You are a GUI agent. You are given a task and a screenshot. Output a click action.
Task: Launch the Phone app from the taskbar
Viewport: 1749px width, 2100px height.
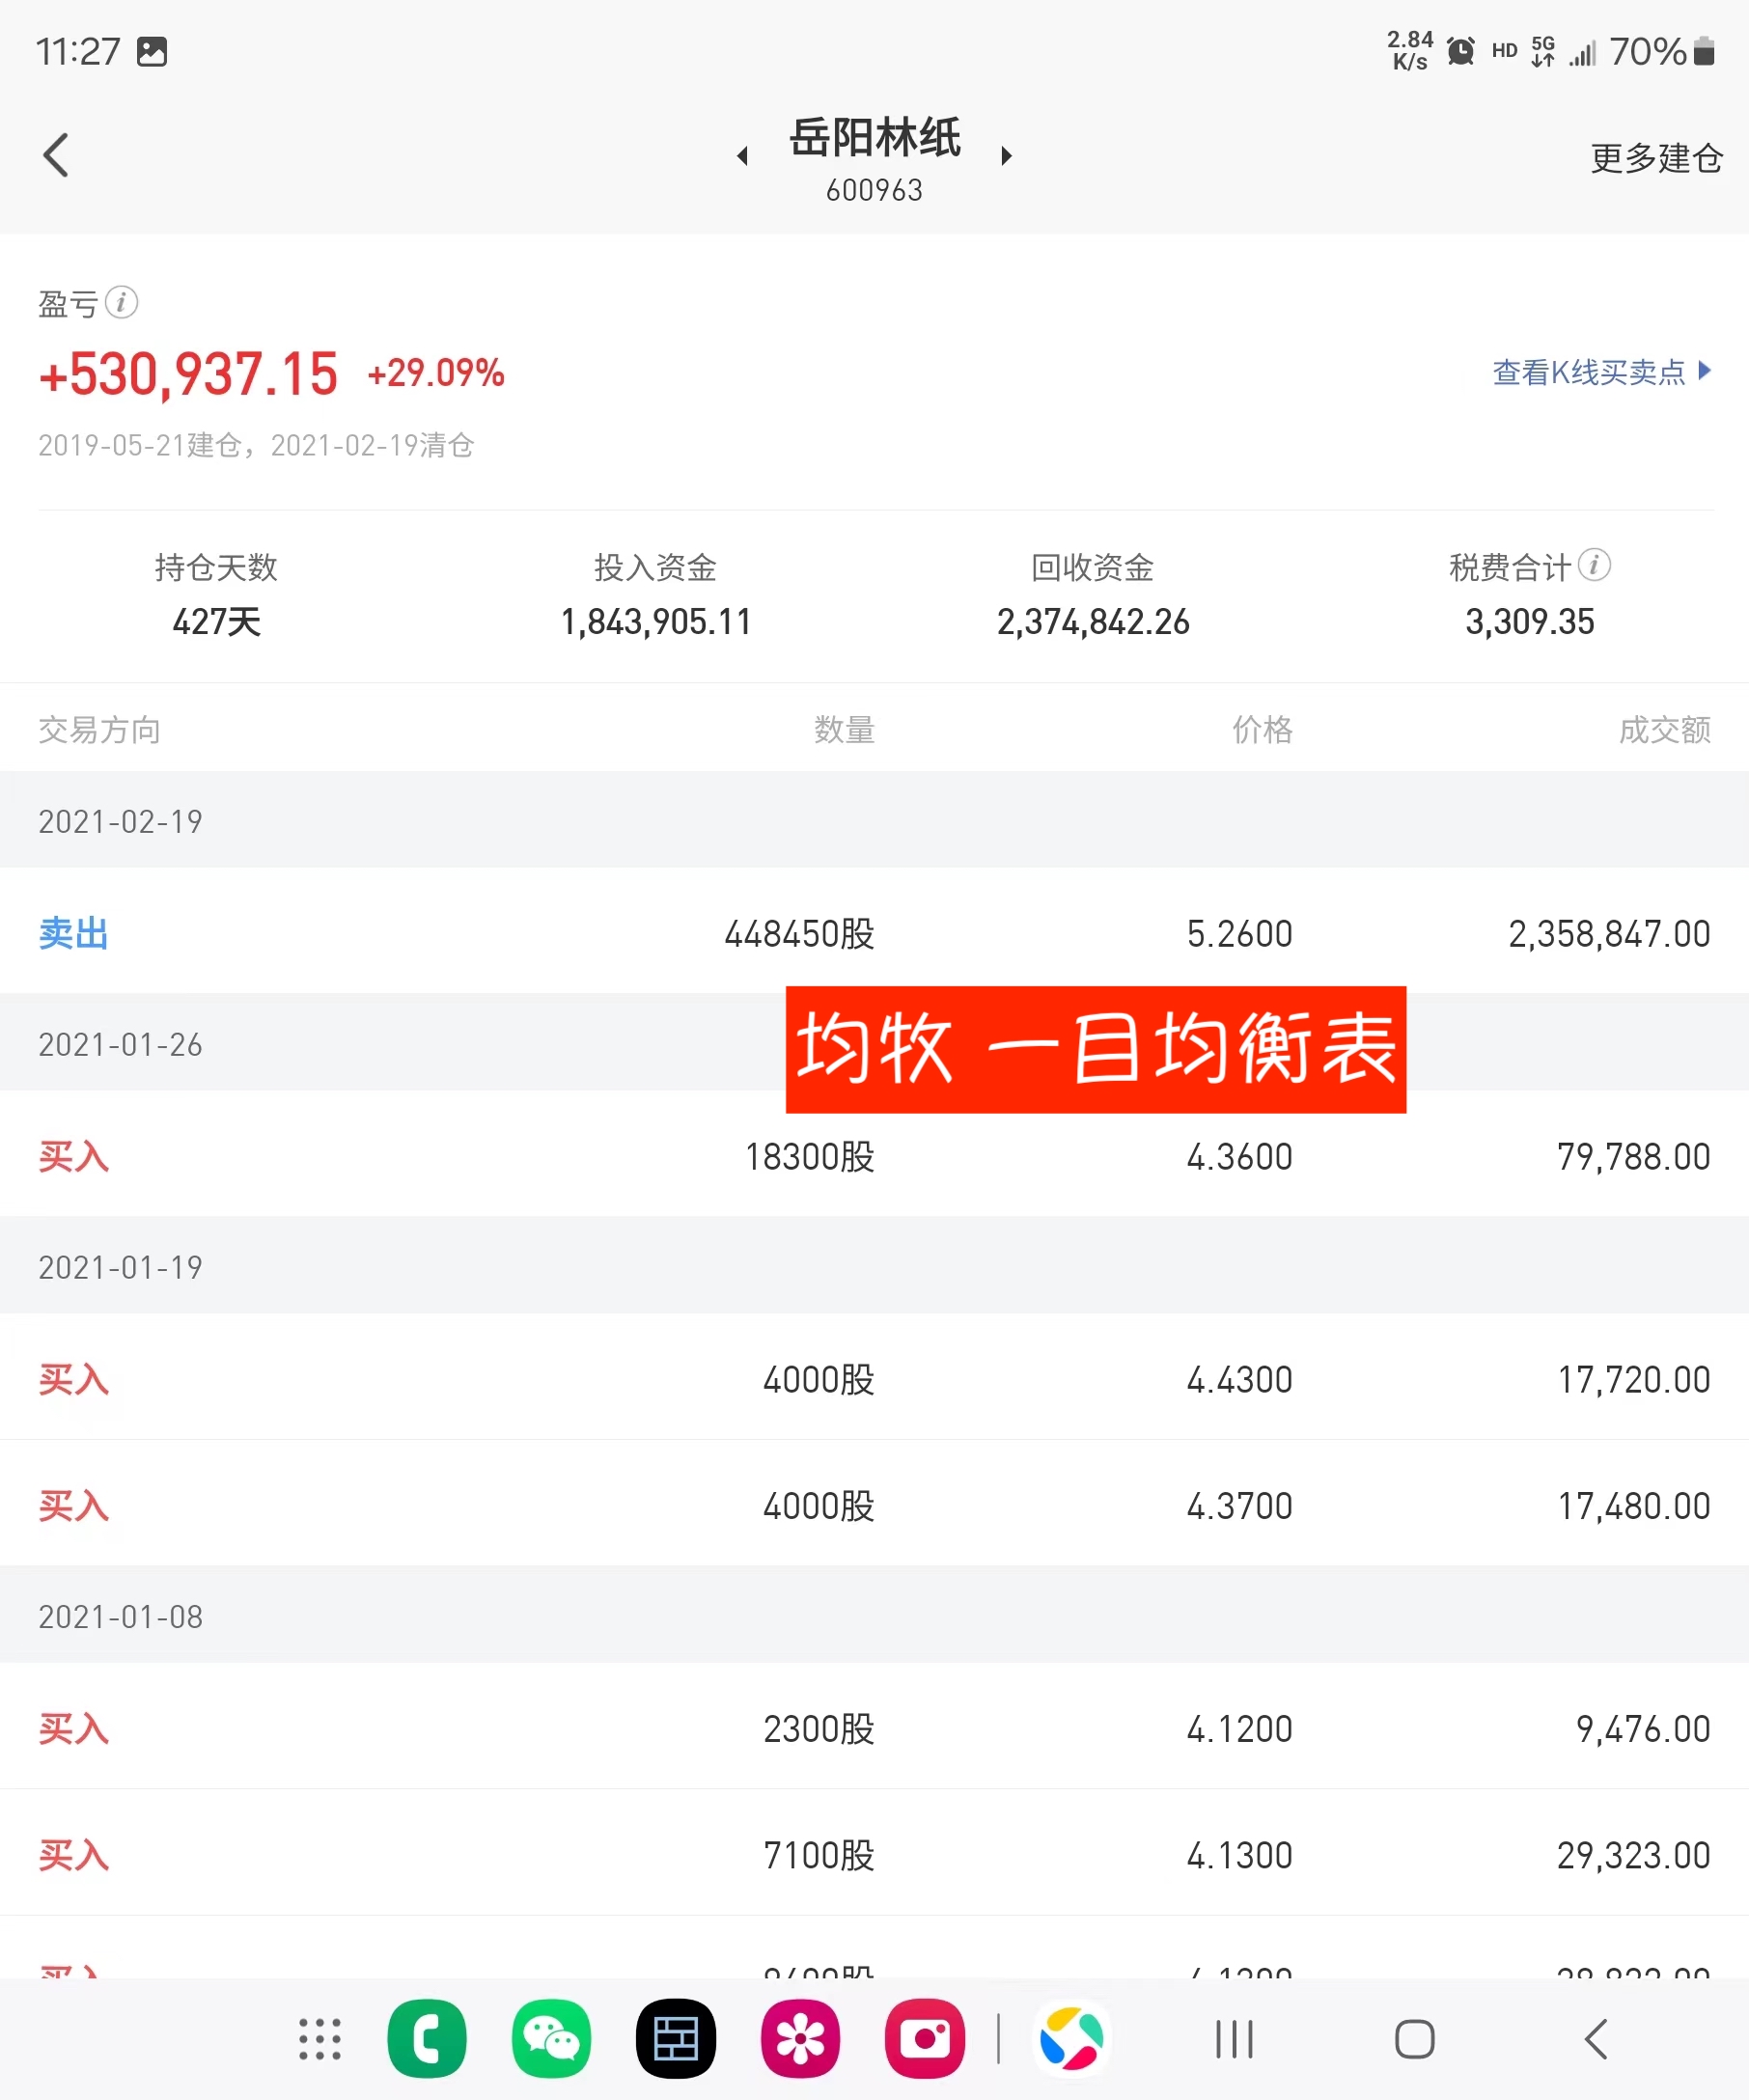point(427,2038)
